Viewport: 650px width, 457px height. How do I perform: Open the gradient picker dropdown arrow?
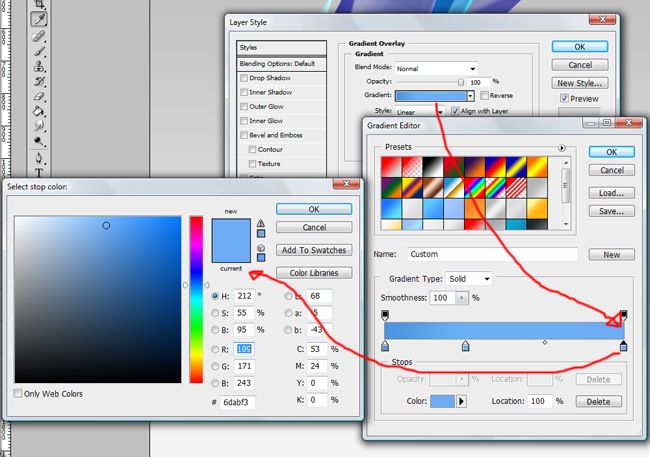tap(470, 96)
